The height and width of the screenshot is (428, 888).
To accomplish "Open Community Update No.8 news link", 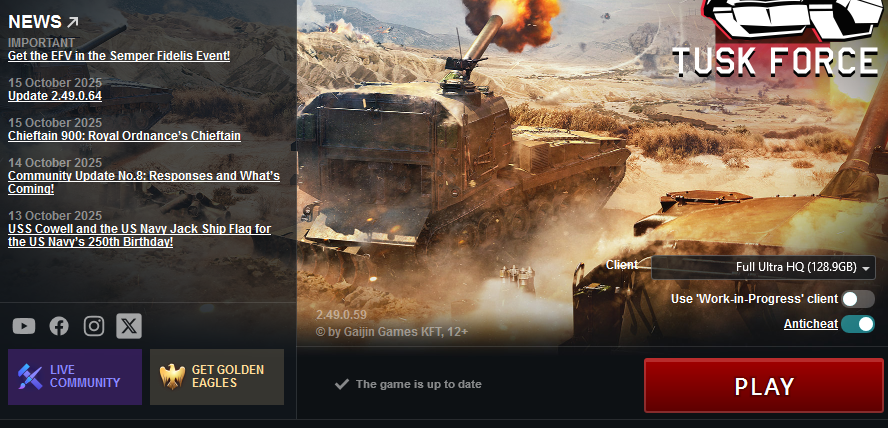I will click(x=144, y=182).
